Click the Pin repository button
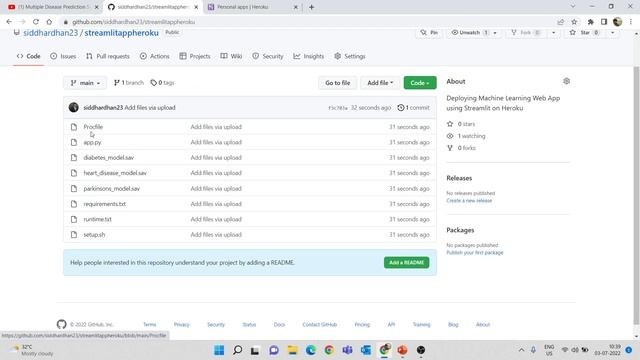This screenshot has height=360, width=640. click(x=429, y=33)
